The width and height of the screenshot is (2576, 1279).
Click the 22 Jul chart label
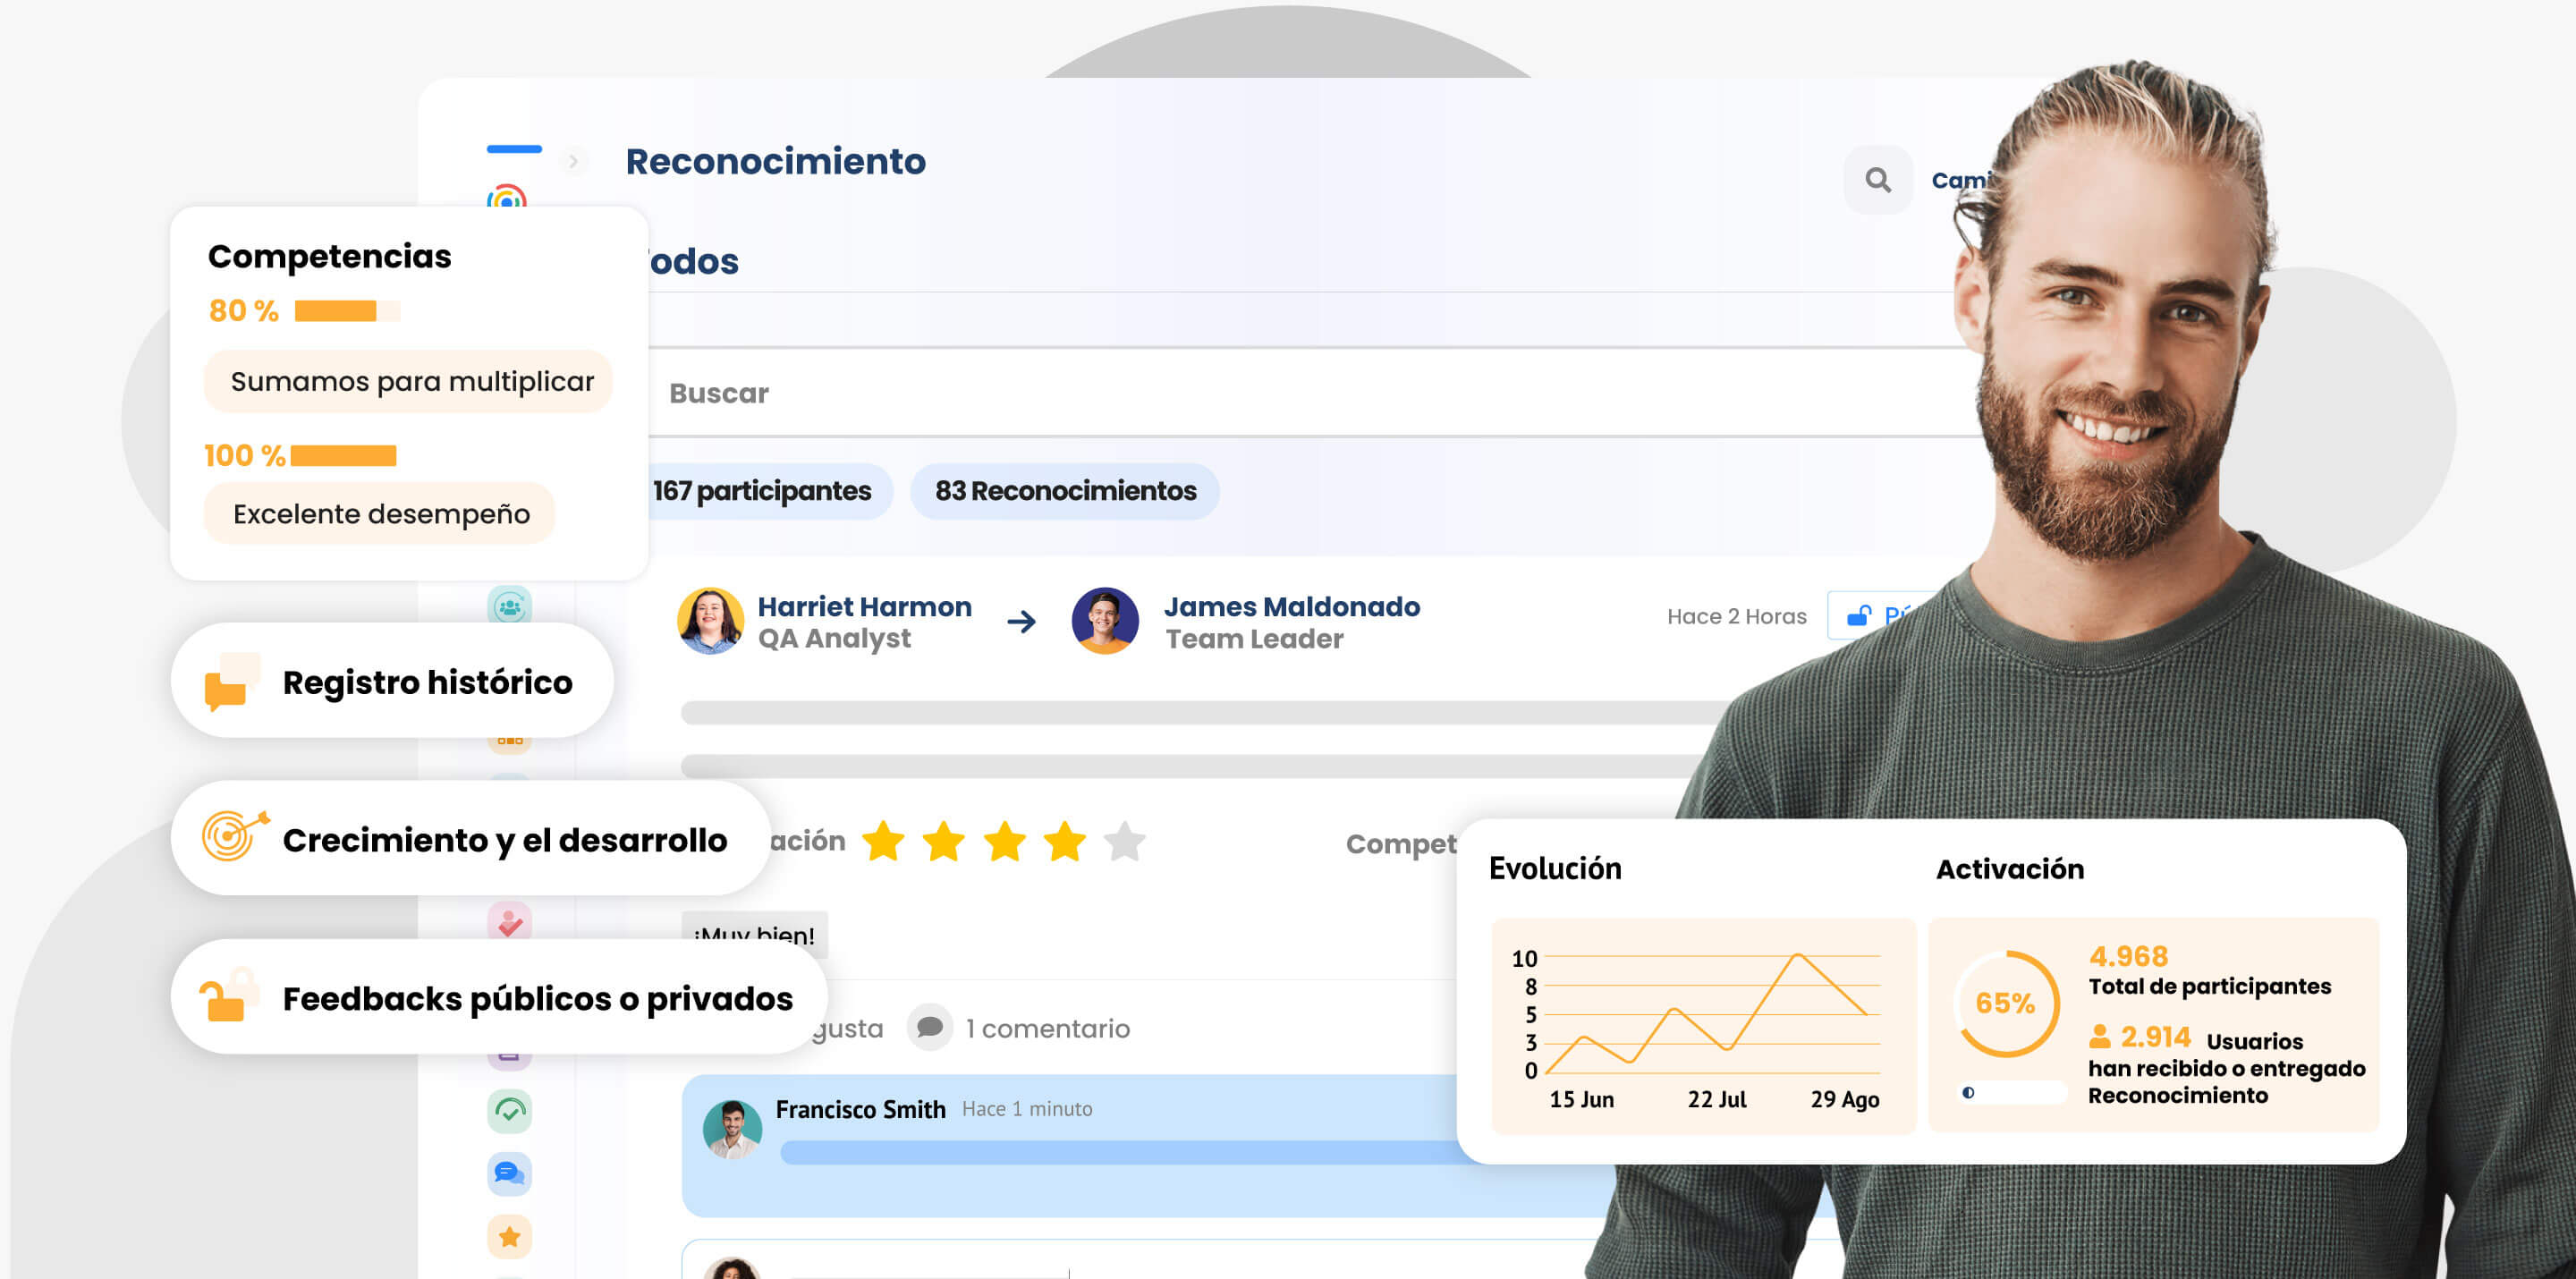1717,1099
